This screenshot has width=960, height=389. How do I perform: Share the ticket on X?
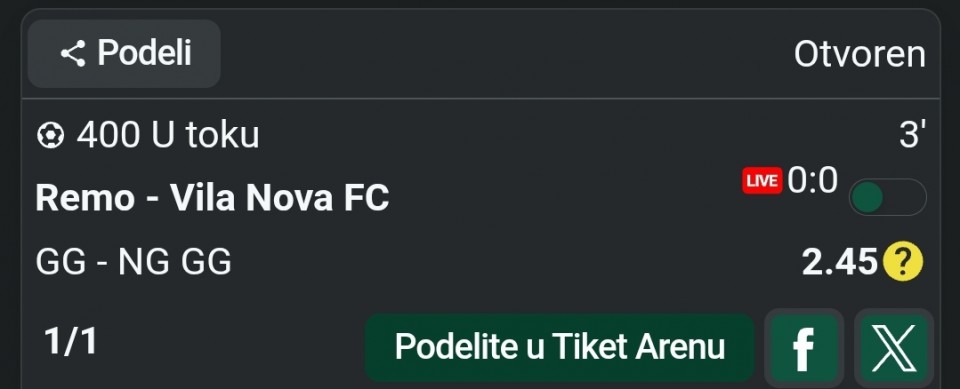click(894, 347)
